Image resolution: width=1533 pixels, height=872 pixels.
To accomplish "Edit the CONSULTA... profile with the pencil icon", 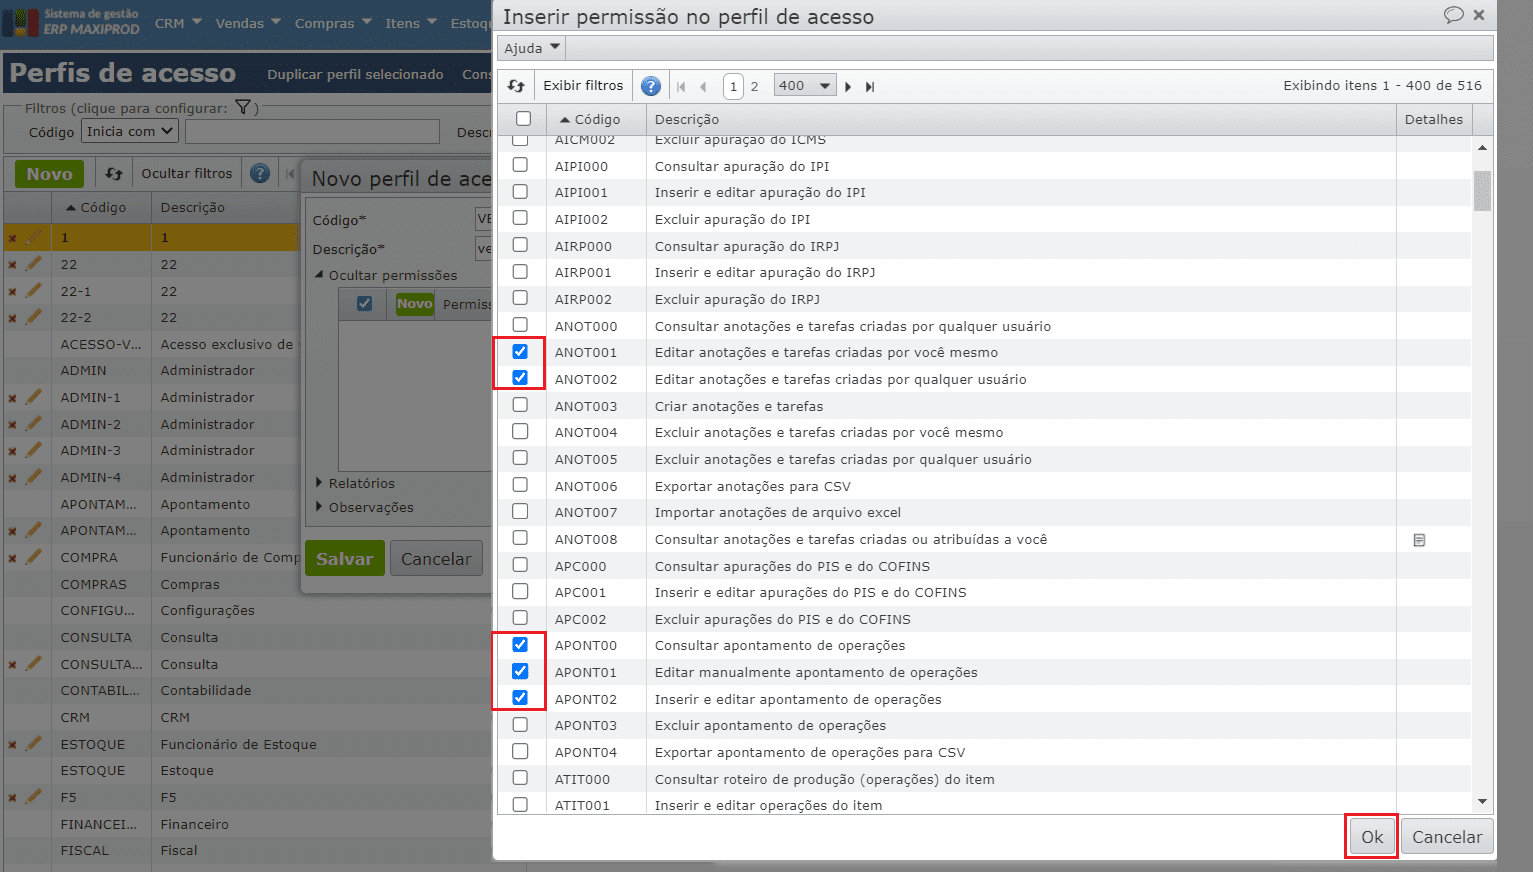I will tap(33, 663).
